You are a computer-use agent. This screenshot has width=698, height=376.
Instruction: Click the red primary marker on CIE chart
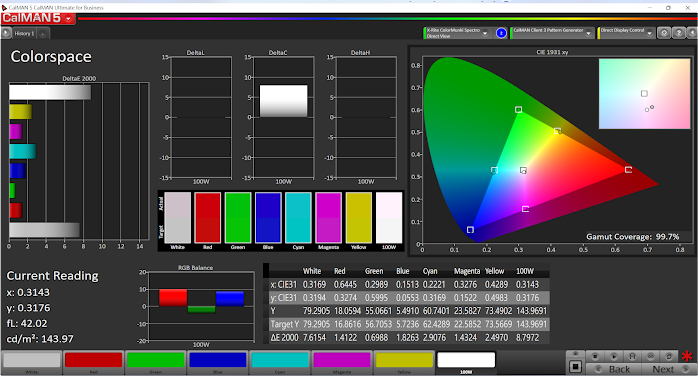[x=628, y=170]
